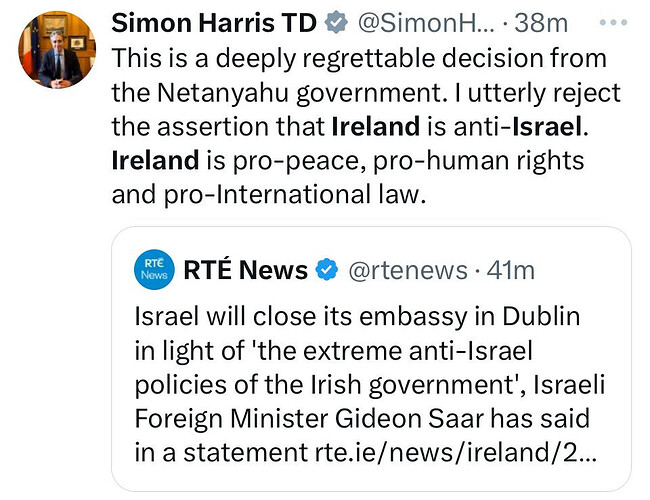The height and width of the screenshot is (500, 650).
Task: Open the RTÉ News account name
Action: click(x=243, y=269)
